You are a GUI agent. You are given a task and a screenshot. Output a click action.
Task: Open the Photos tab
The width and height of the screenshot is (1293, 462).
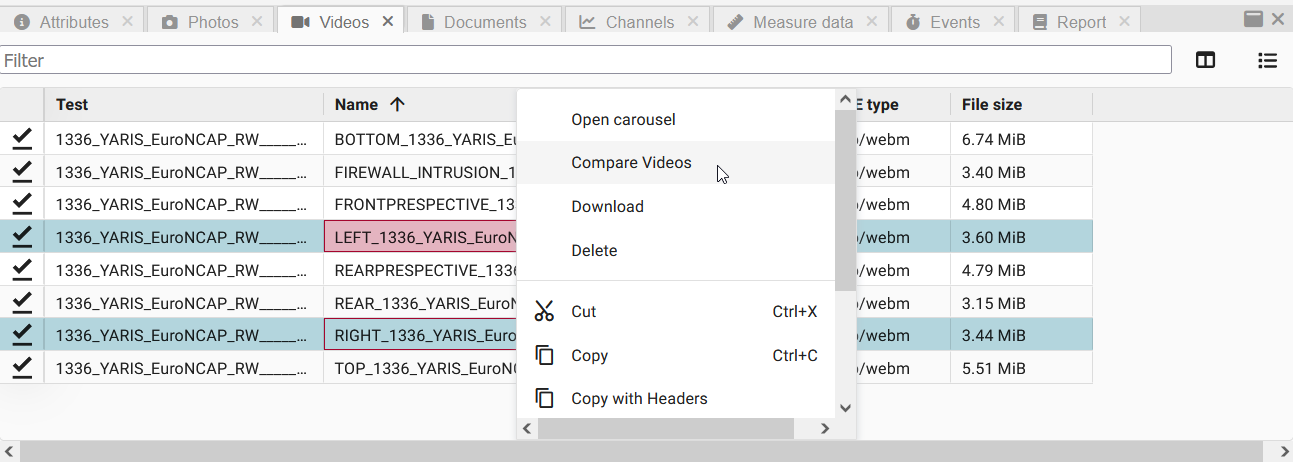tap(213, 21)
